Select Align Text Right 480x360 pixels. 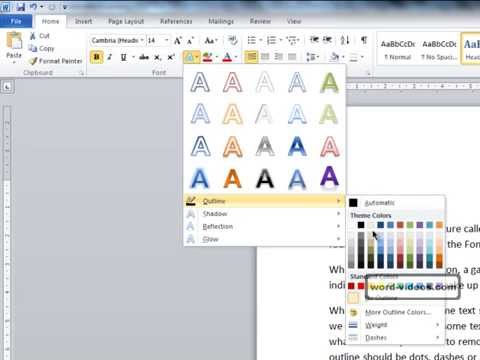coord(279,57)
